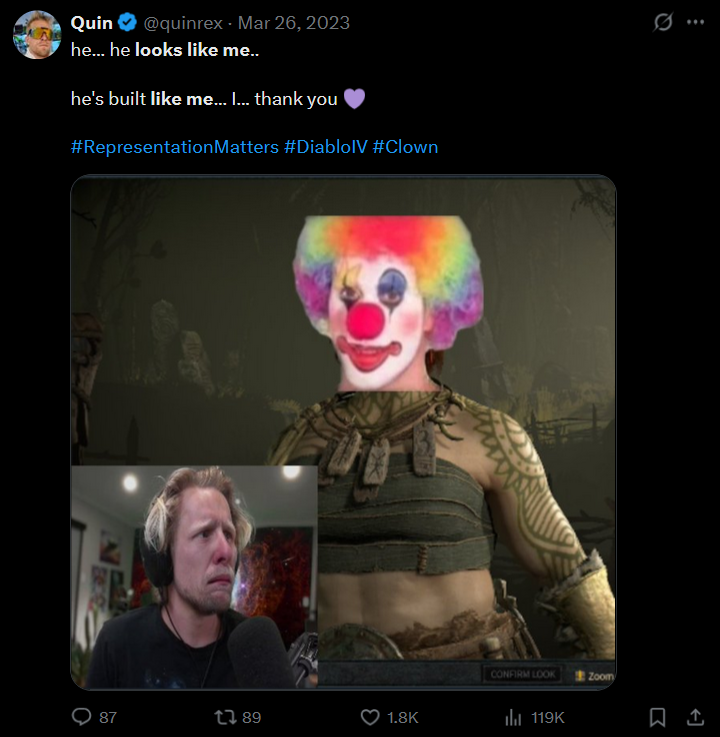Open the #Clown hashtag

coord(405,147)
